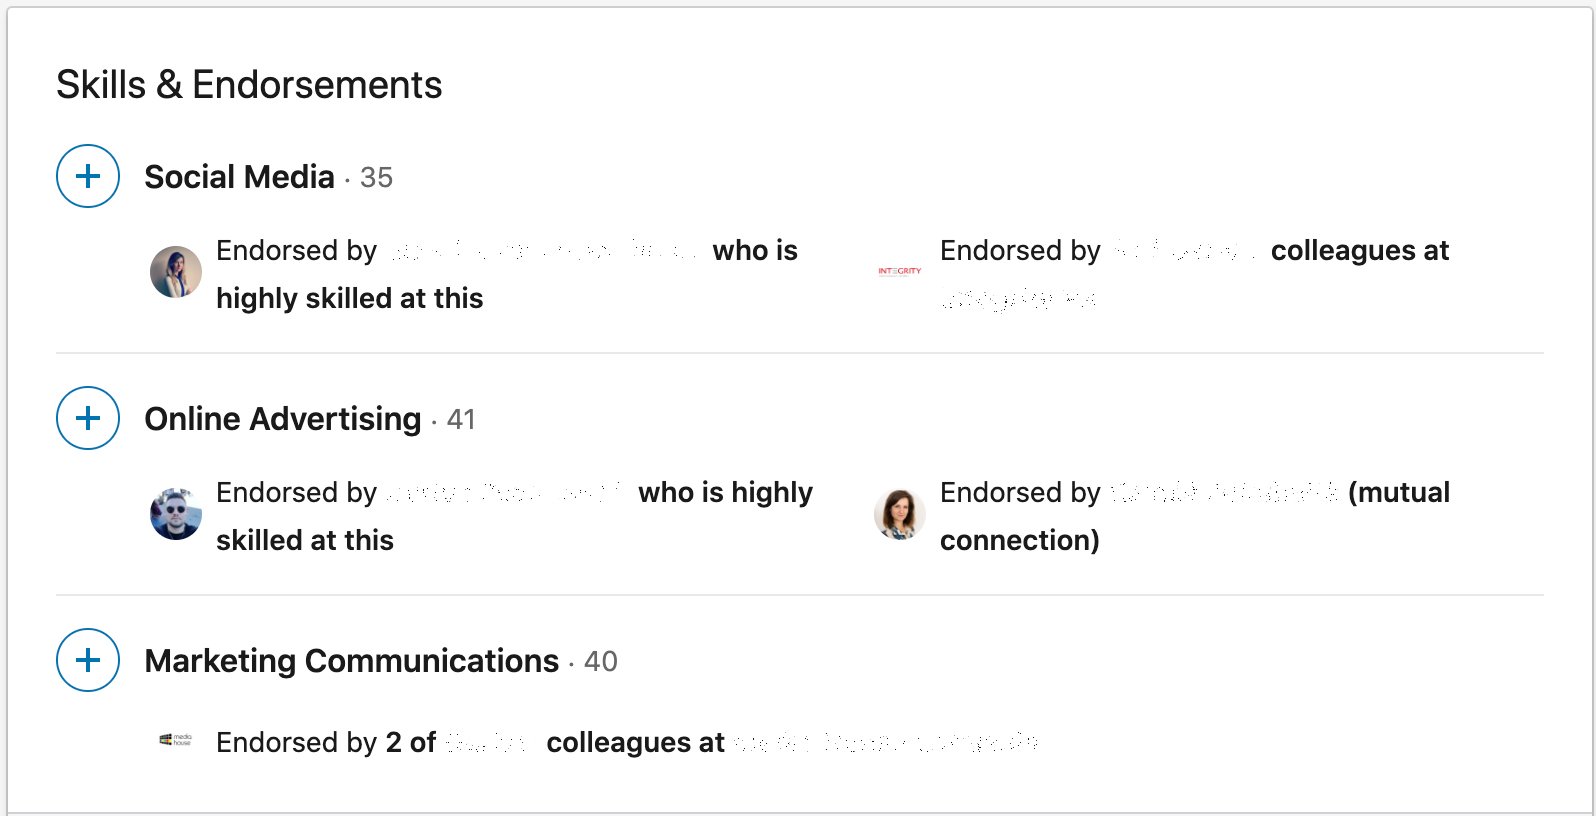Open 'who is highly skilled at this' under Social Media

point(507,274)
